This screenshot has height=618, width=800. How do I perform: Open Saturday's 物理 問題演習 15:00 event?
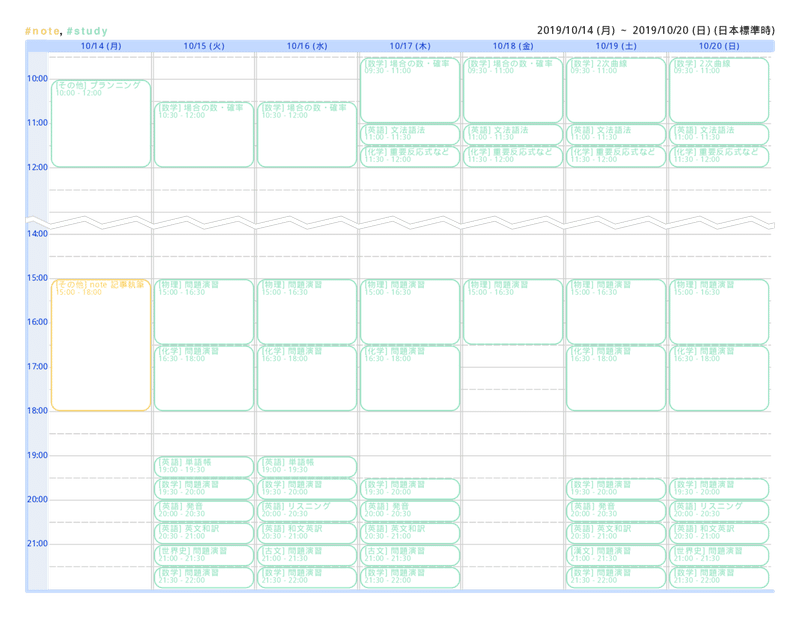tap(616, 312)
